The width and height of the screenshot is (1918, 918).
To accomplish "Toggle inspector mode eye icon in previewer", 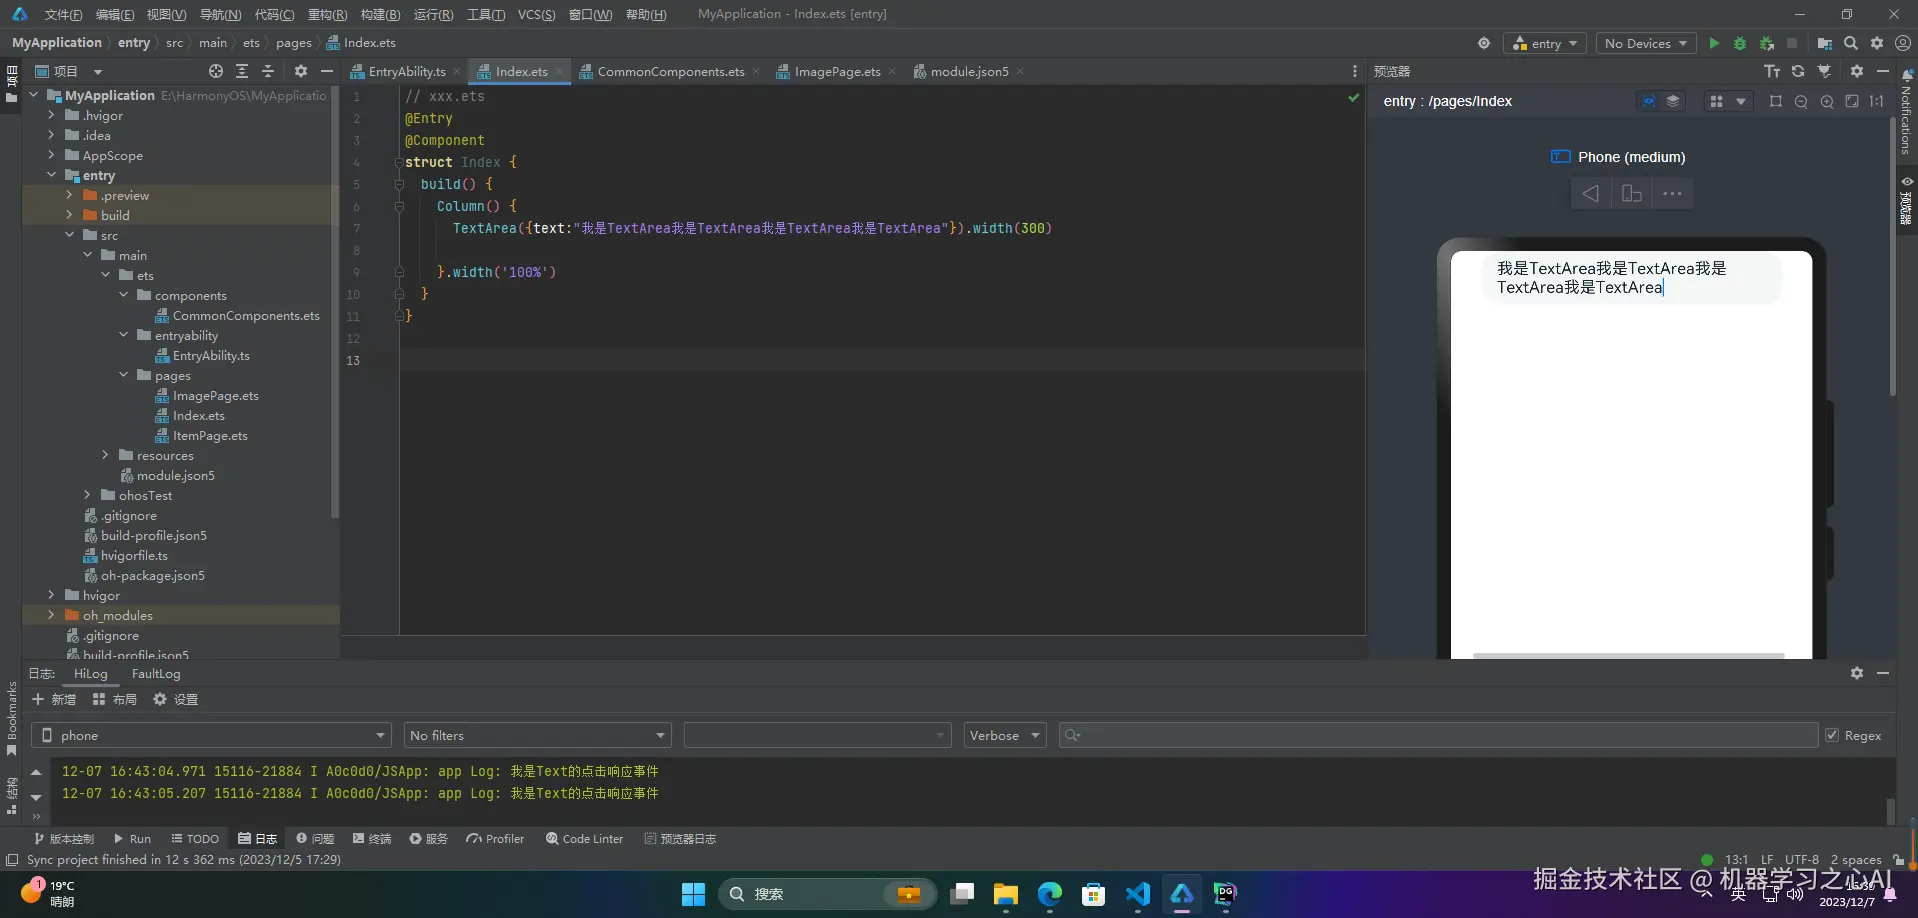I will (x=1648, y=101).
